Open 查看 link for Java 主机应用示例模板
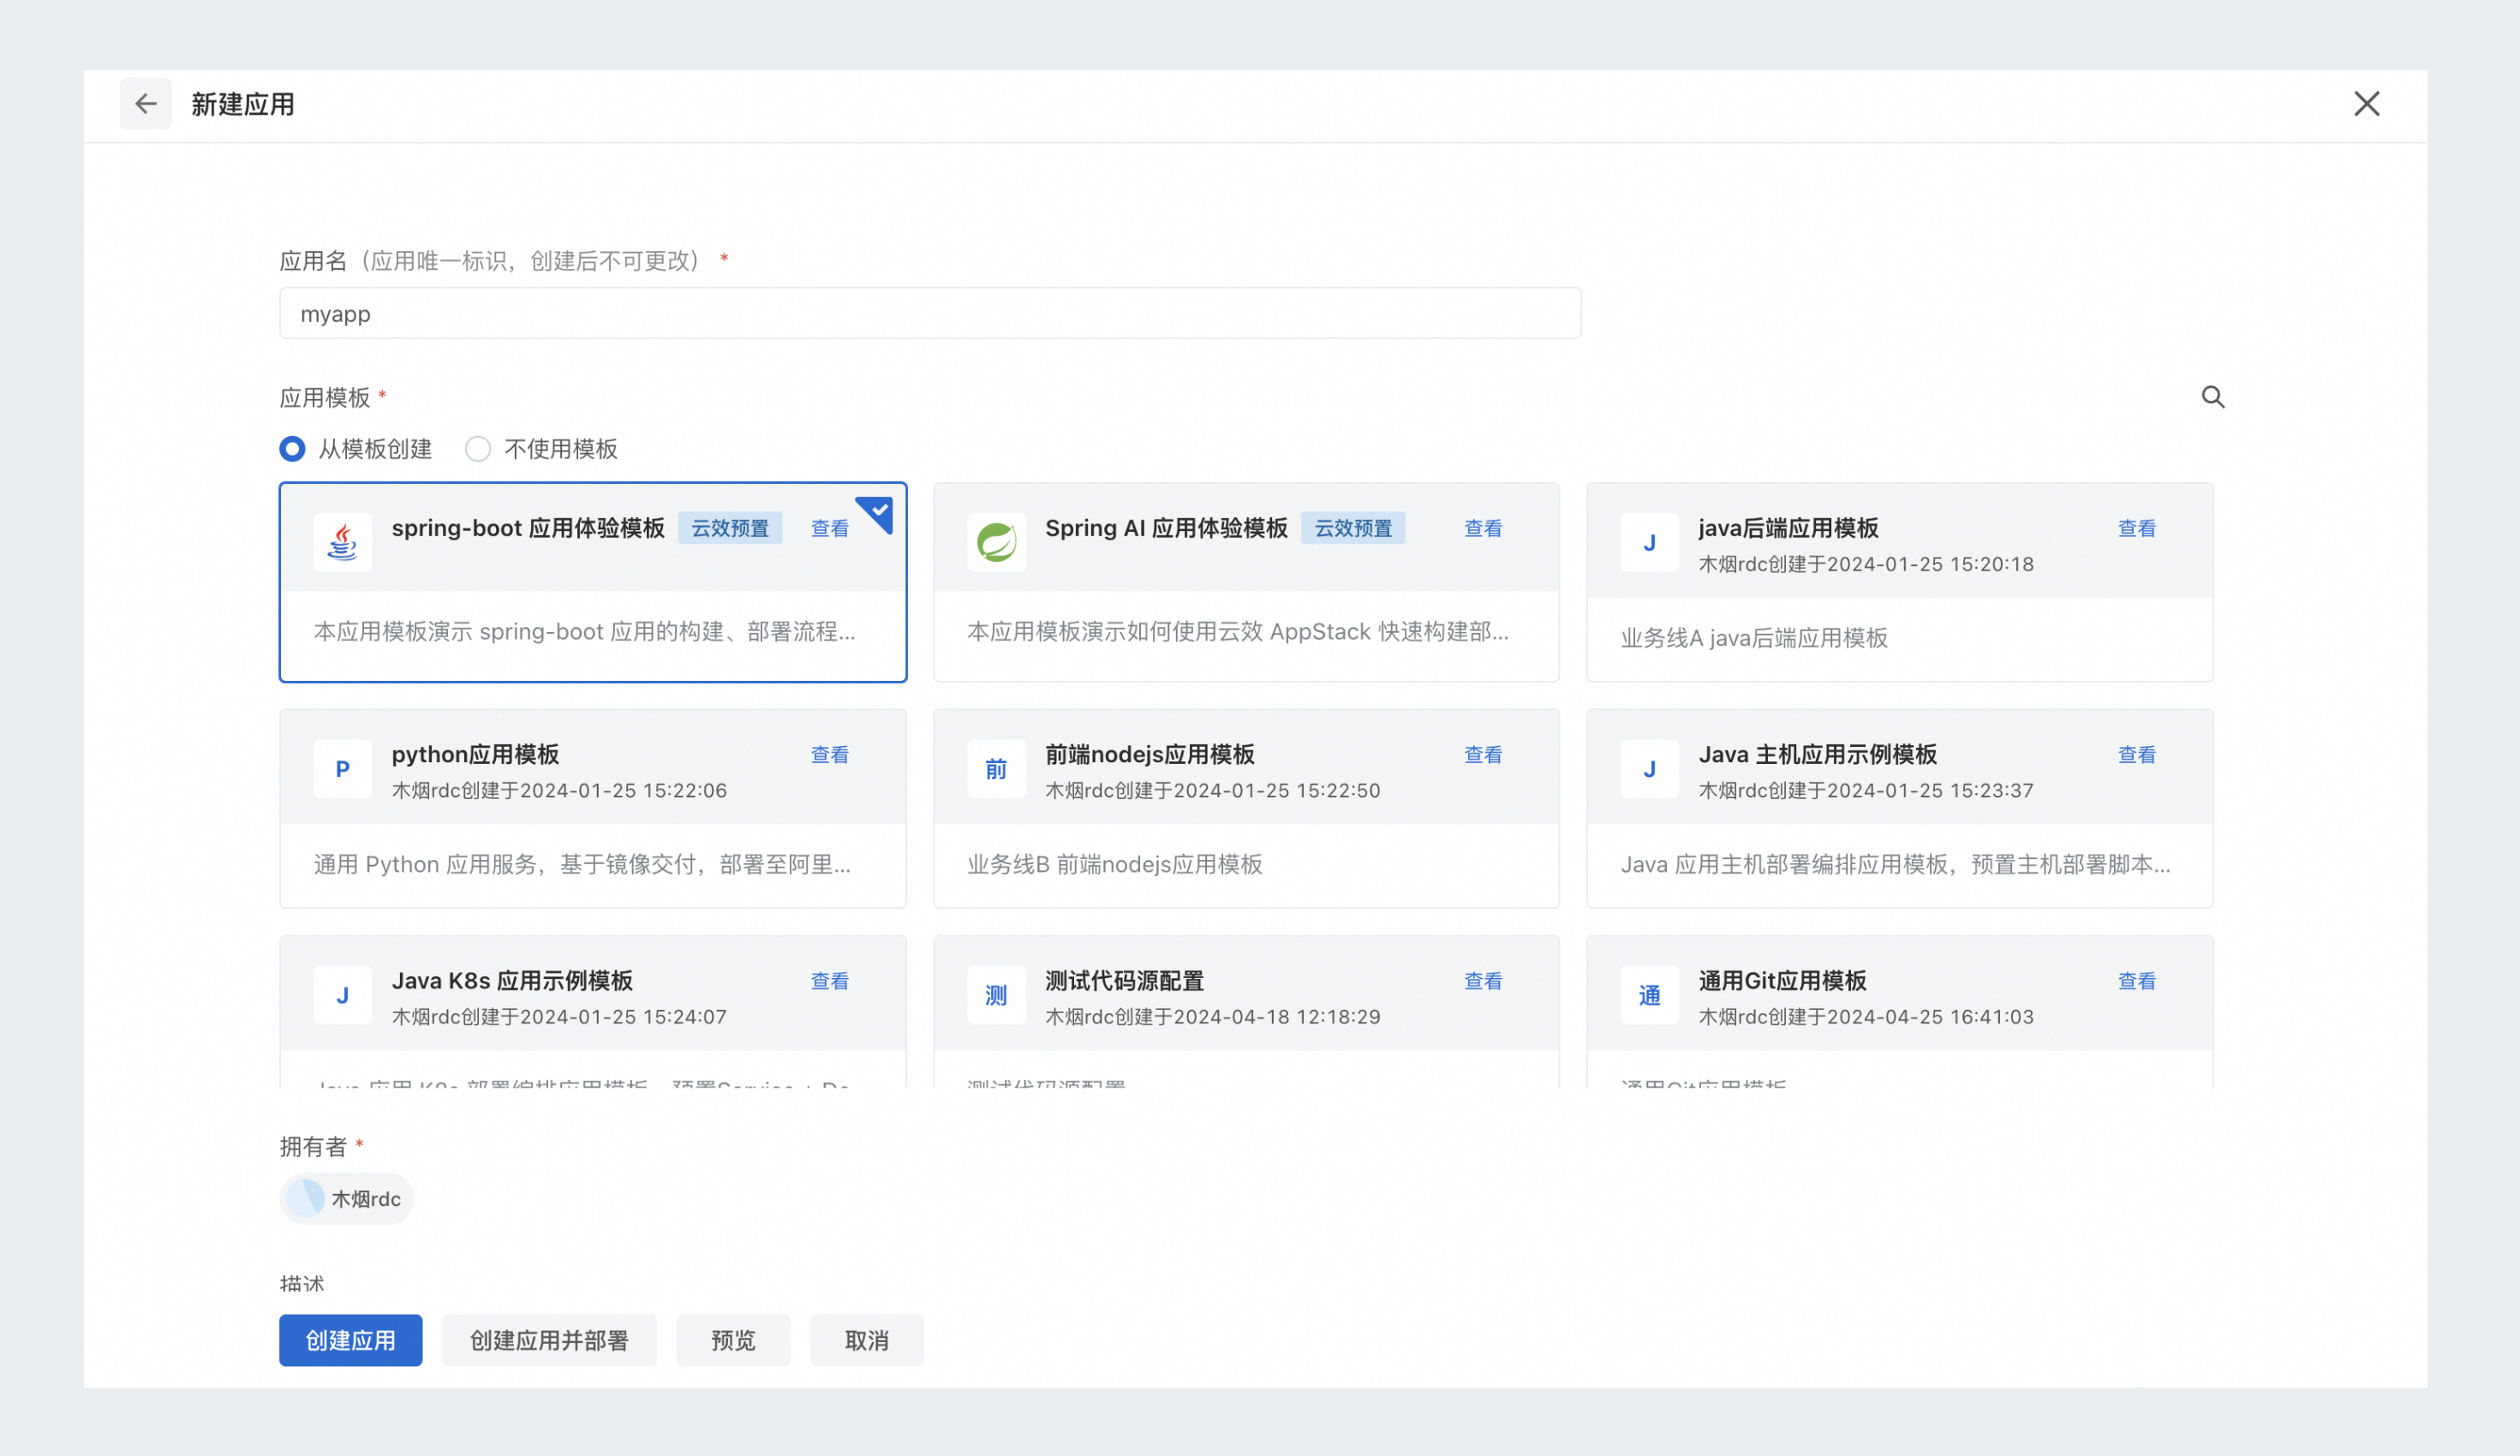 click(x=2136, y=755)
